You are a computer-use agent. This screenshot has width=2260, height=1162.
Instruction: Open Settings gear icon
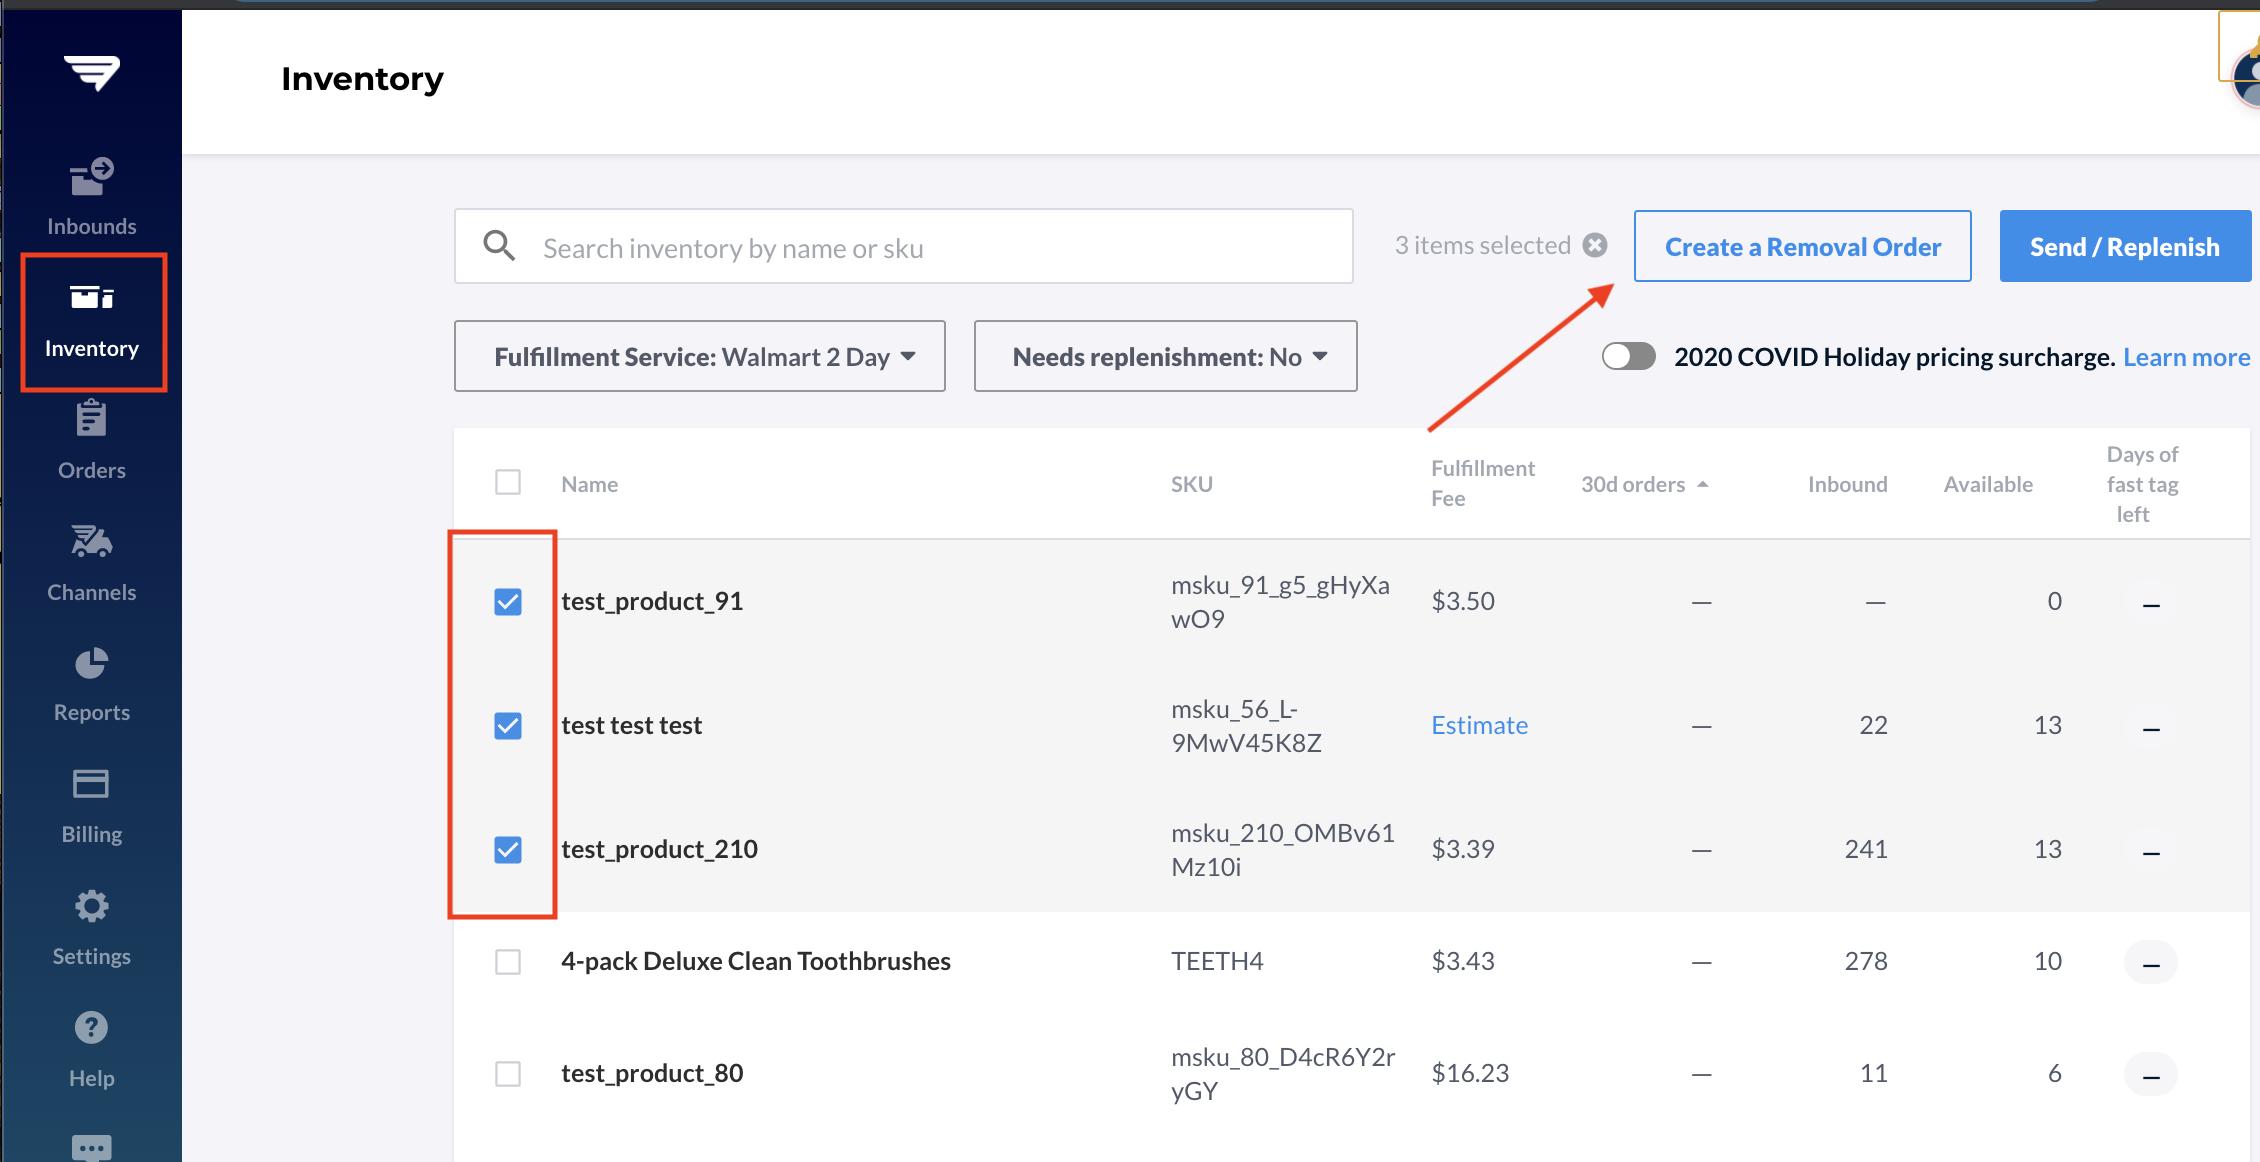click(x=91, y=906)
